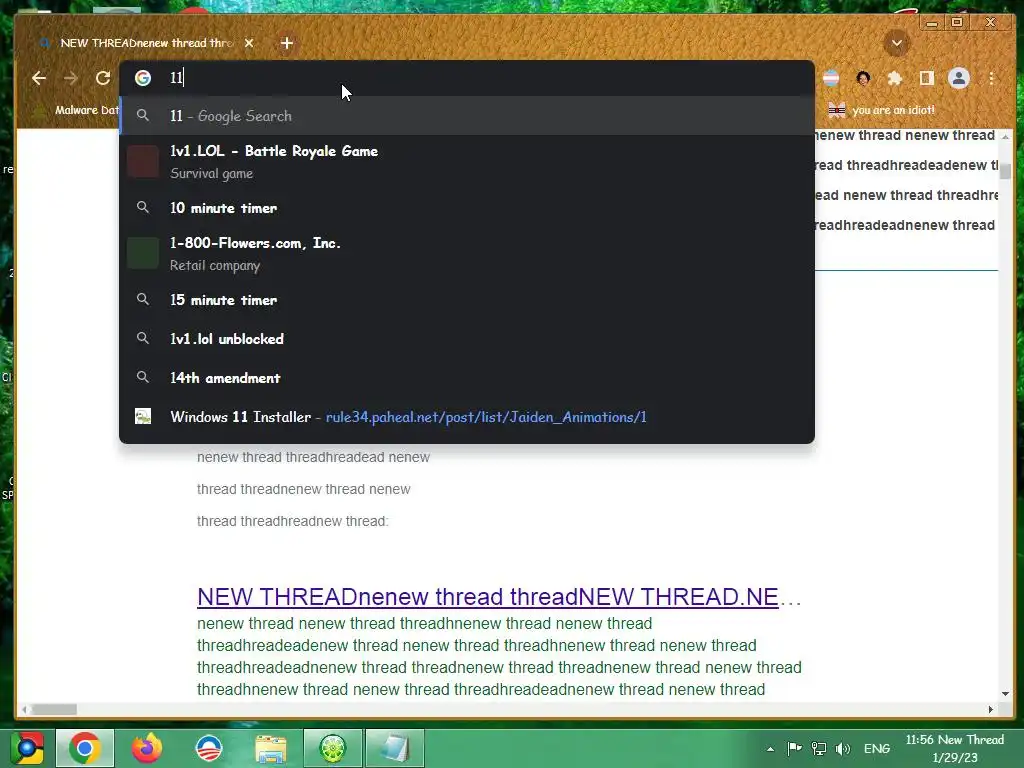
Task: Open the Malware Dat bookmark
Action: coord(77,110)
